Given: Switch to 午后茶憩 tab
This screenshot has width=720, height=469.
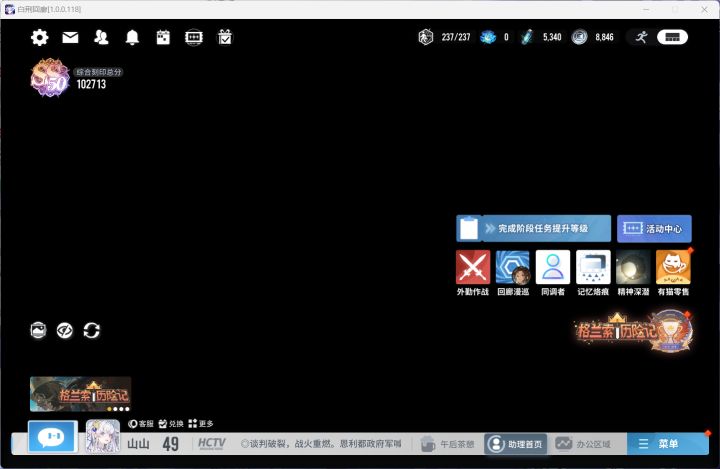Looking at the screenshot, I should [448, 444].
